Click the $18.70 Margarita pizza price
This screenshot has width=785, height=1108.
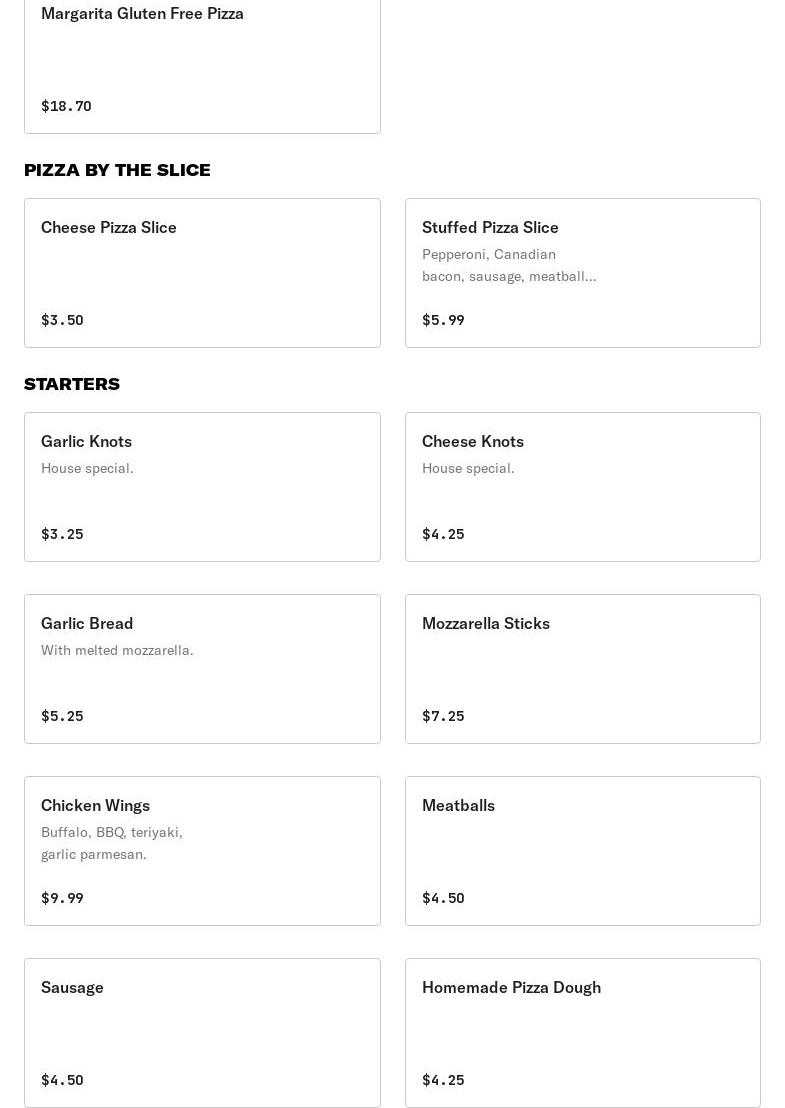pos(66,106)
